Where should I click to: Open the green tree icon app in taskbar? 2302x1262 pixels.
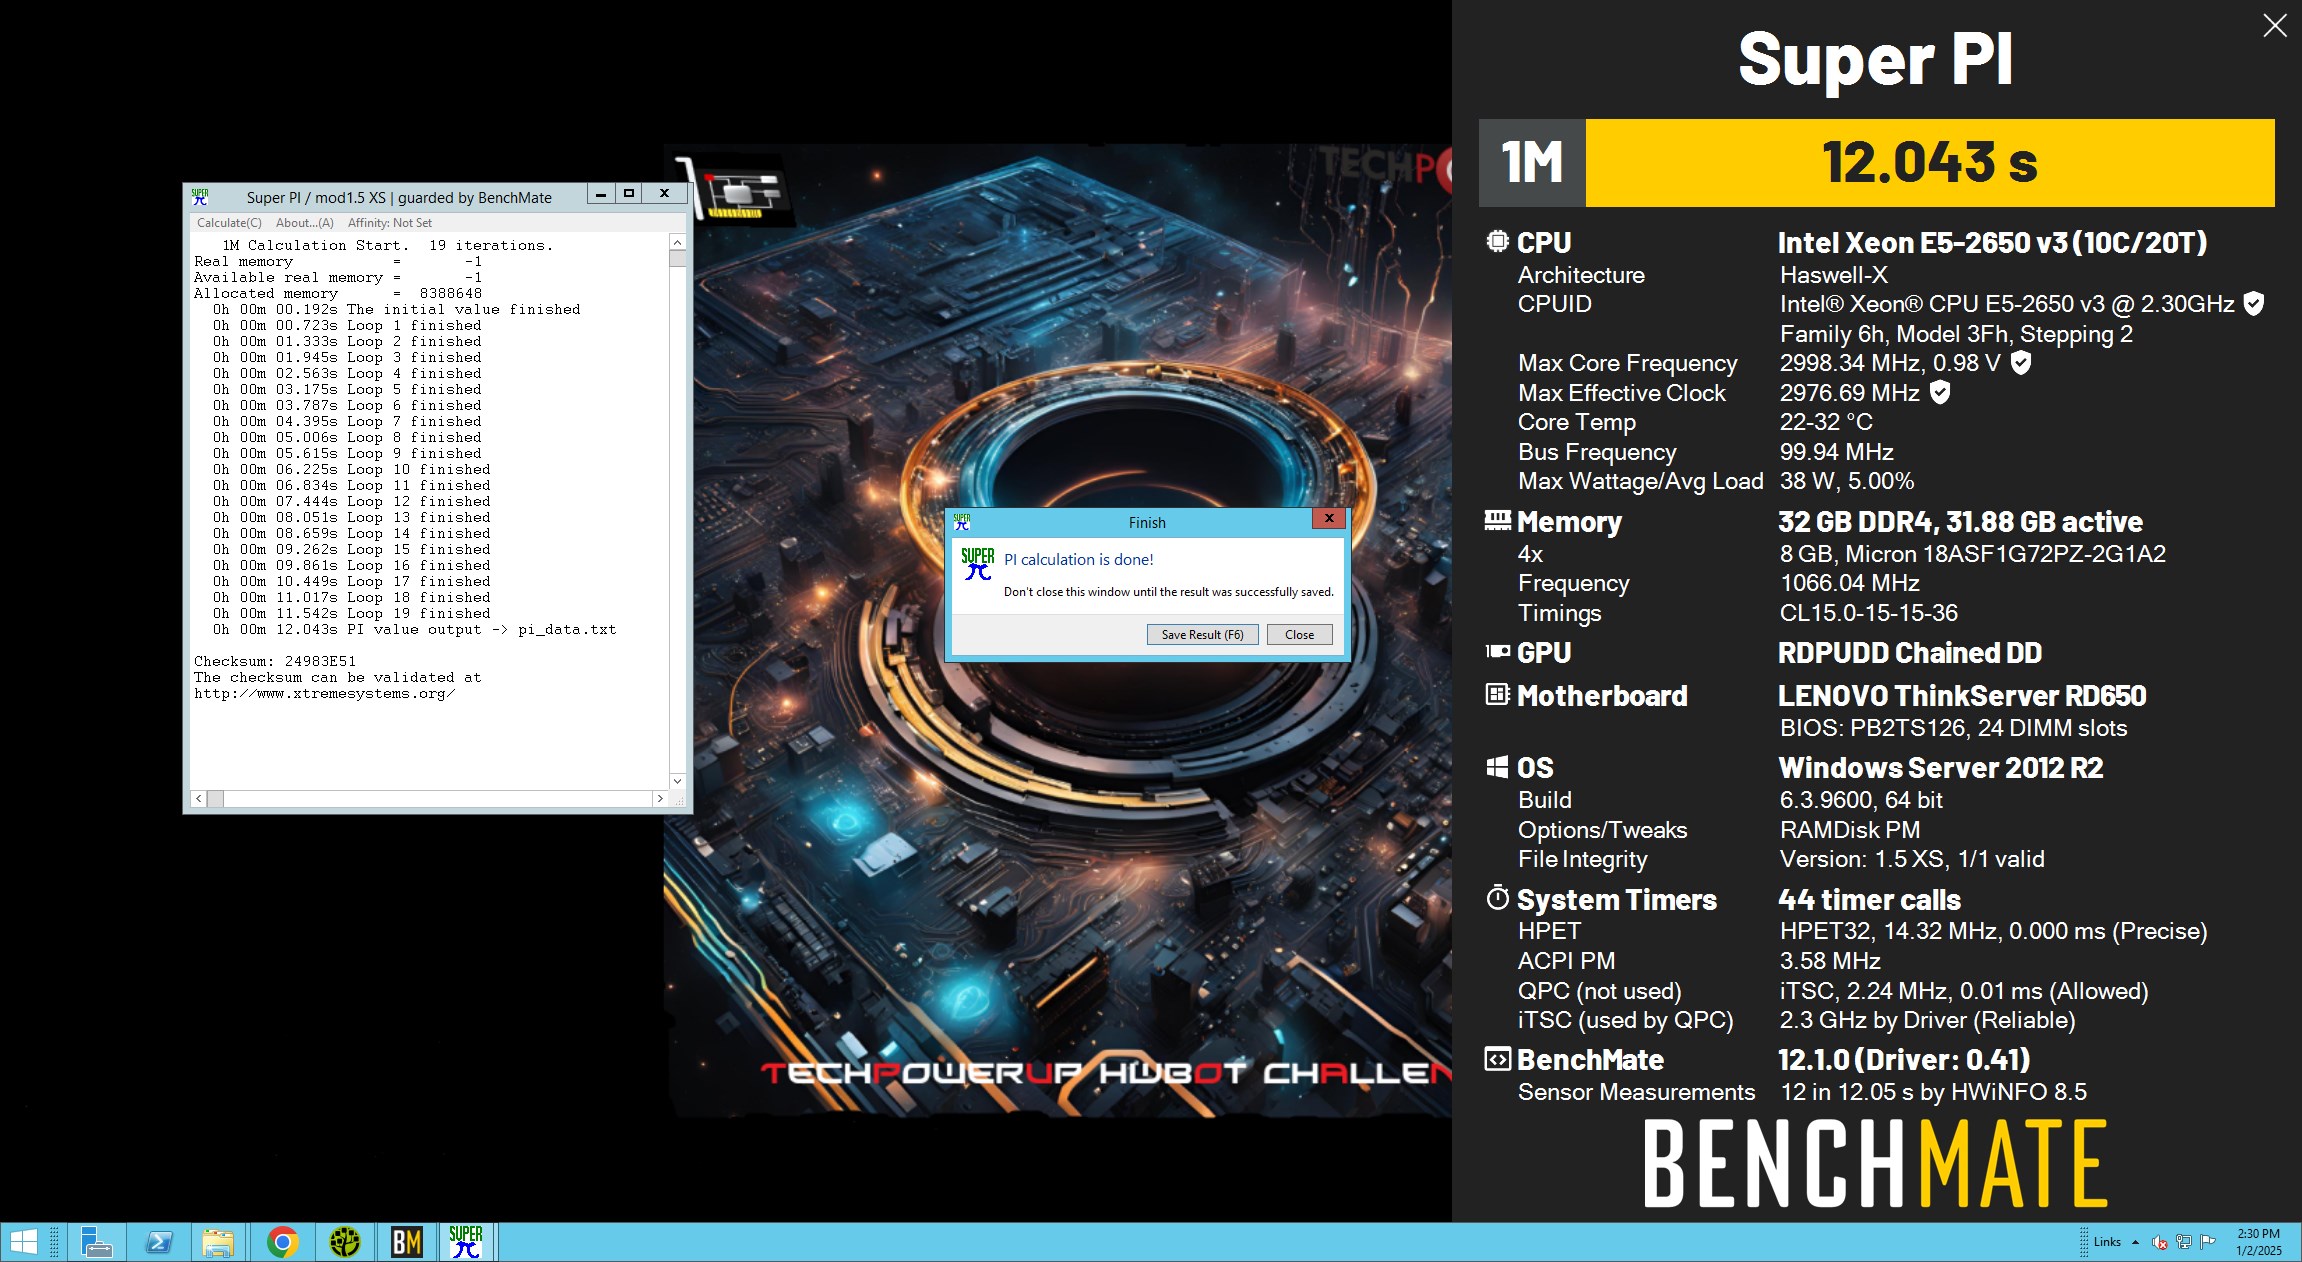click(345, 1242)
